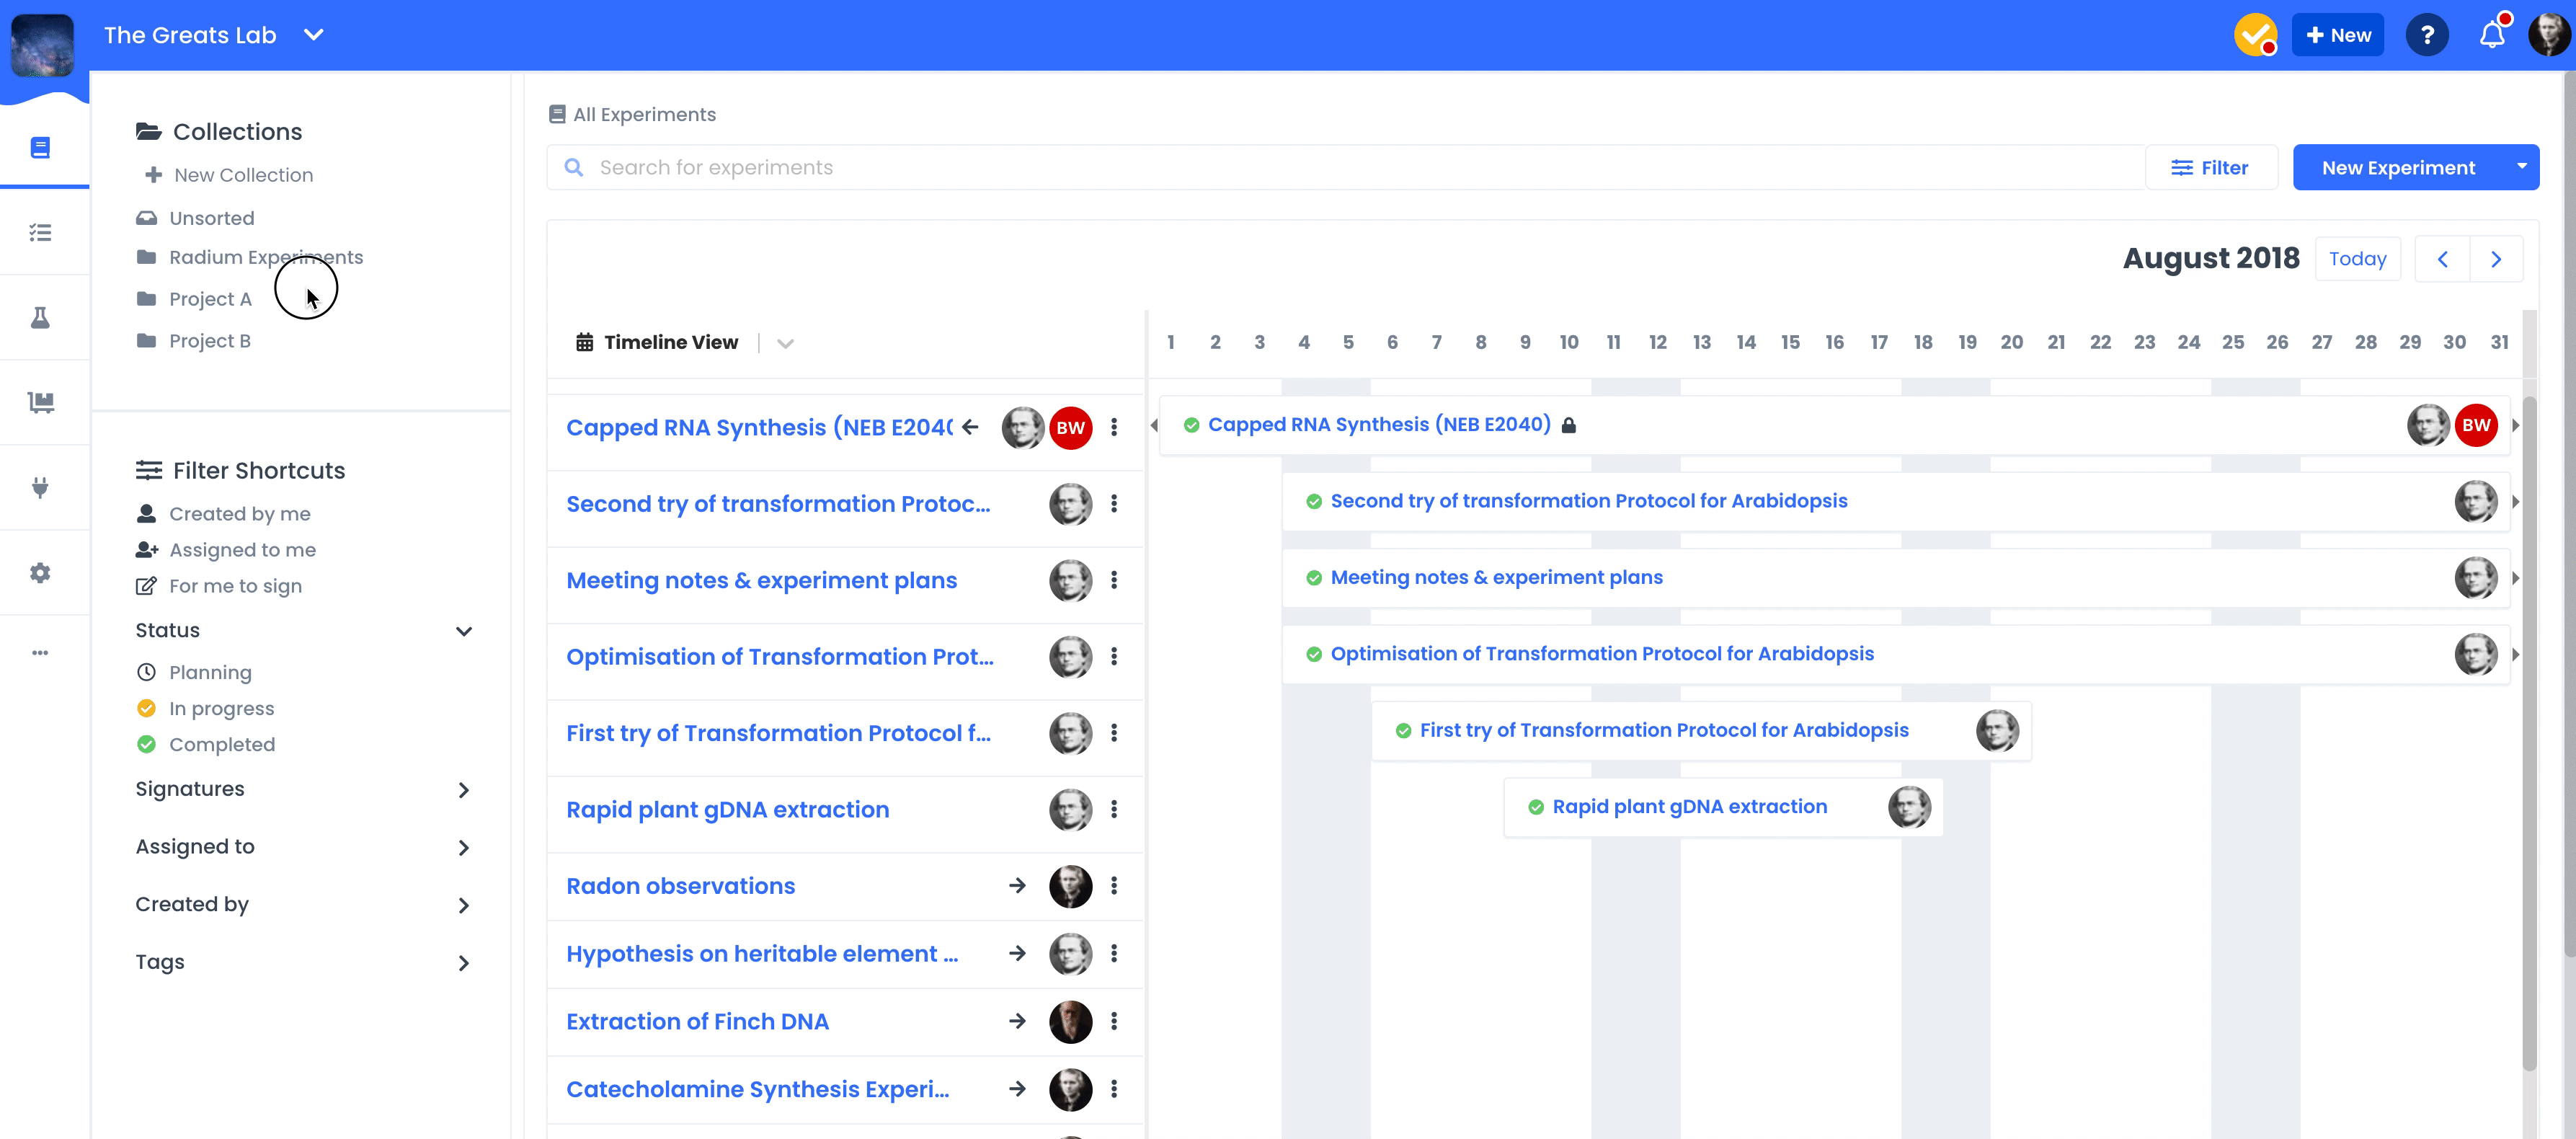Viewport: 2576px width, 1139px height.
Task: Open the Timeline View dropdown arrow
Action: coord(785,343)
